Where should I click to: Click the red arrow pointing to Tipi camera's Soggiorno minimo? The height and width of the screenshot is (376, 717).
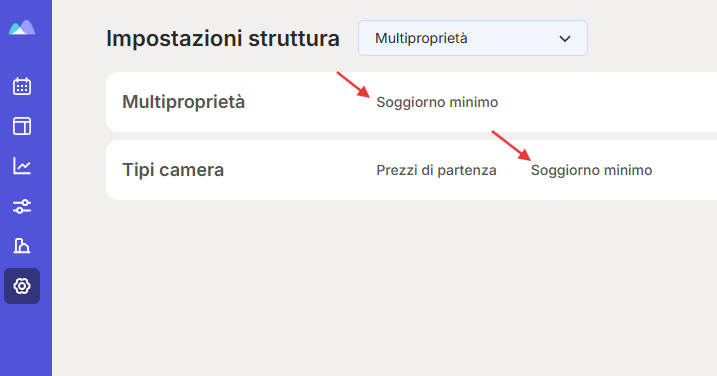tap(511, 145)
